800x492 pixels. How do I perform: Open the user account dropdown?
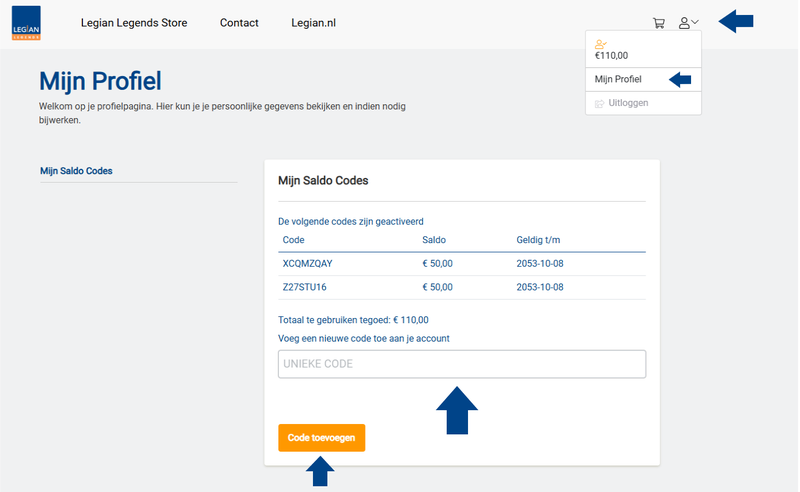[x=688, y=22]
